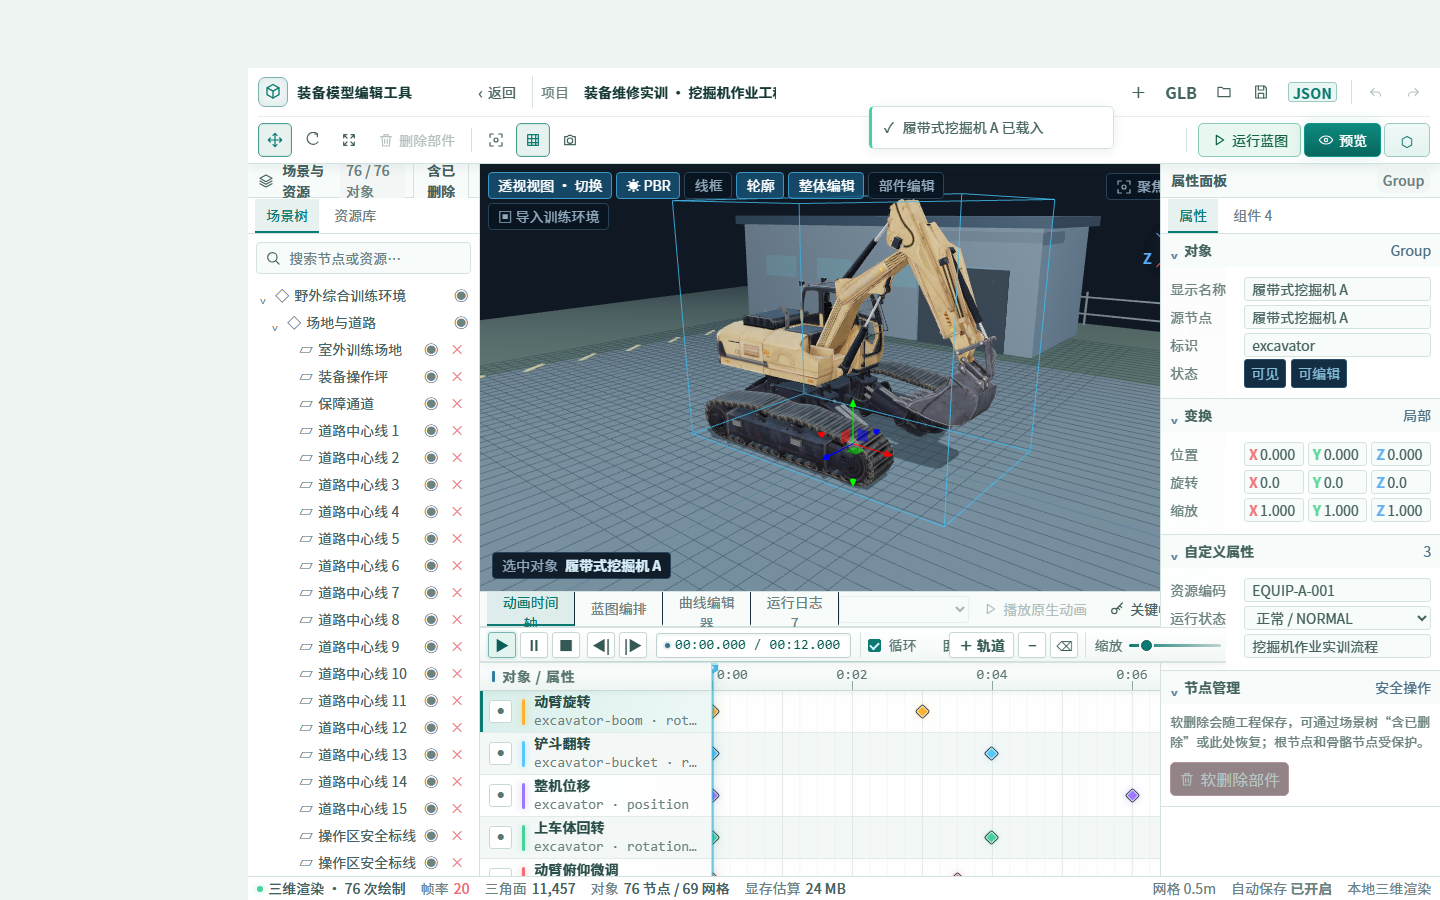1440x900 pixels.
Task: Toggle the 循环 loop checkbox
Action: tap(875, 646)
